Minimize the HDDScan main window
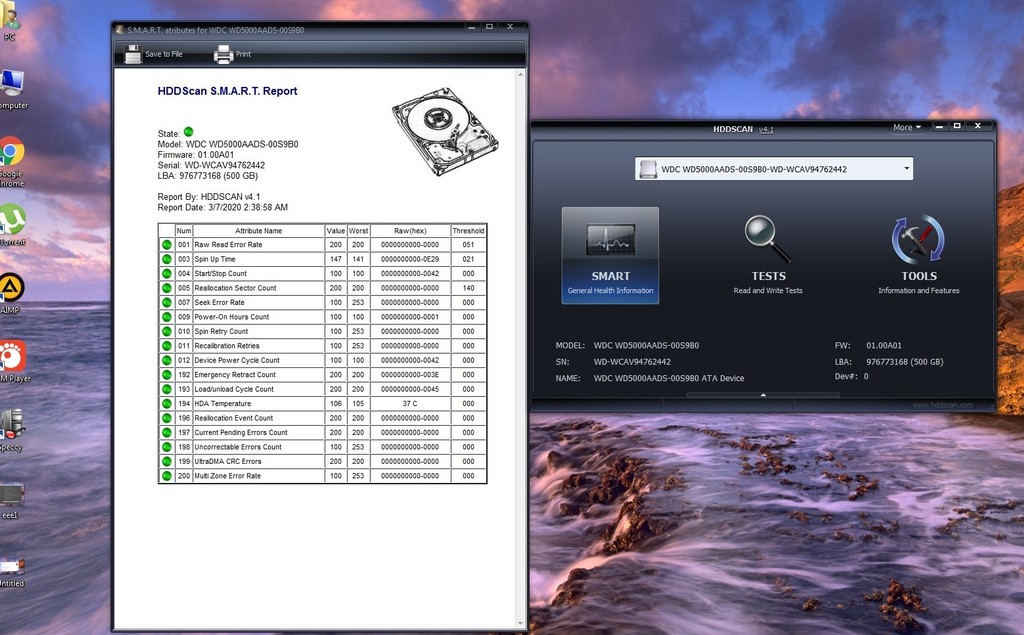Viewport: 1024px width, 635px height. coord(939,126)
